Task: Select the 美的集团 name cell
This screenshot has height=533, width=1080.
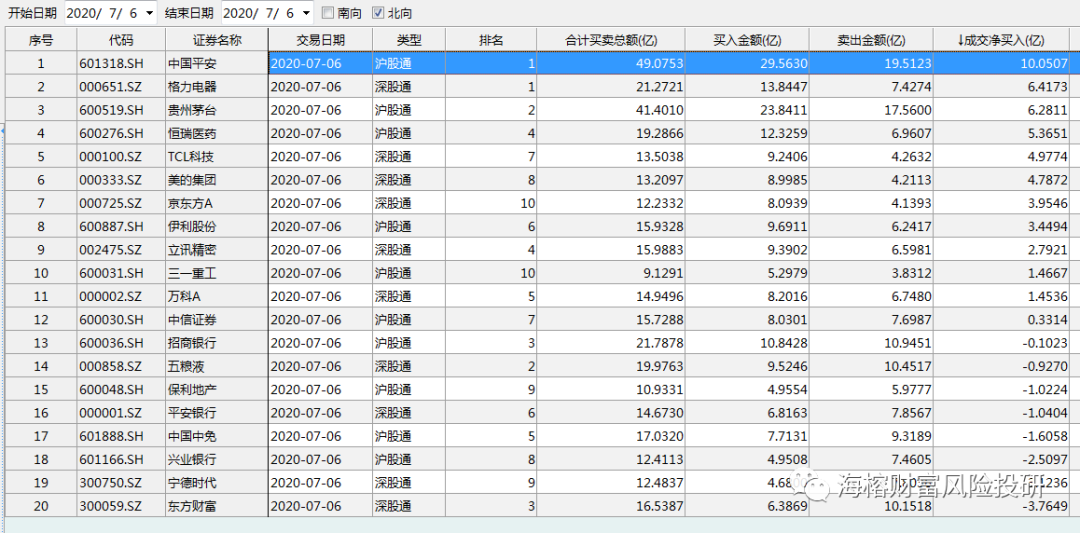Action: coord(217,180)
